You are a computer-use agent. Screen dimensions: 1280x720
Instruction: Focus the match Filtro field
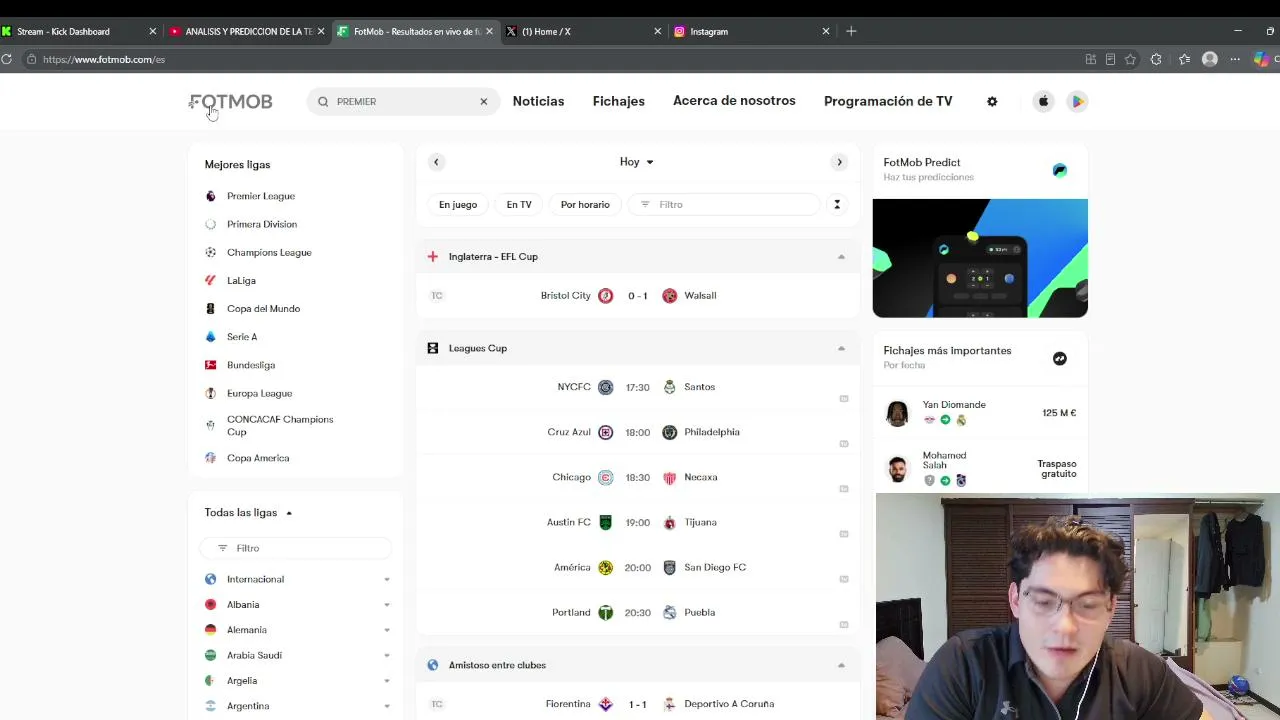pyautogui.click(x=724, y=204)
